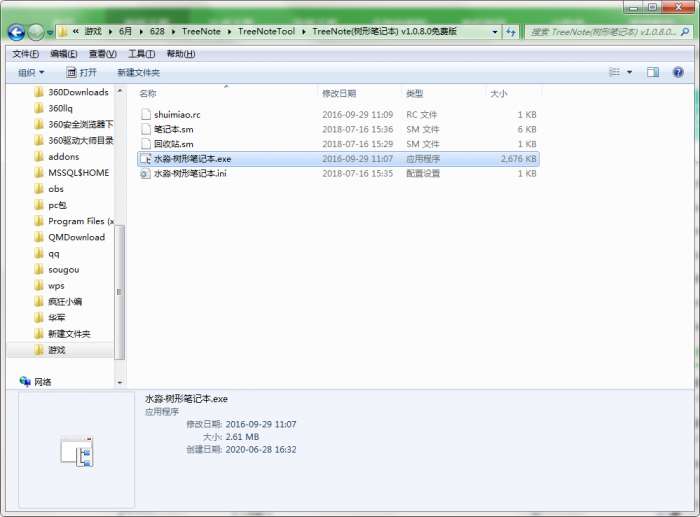Click the search magnifier icon

pyautogui.click(x=685, y=32)
